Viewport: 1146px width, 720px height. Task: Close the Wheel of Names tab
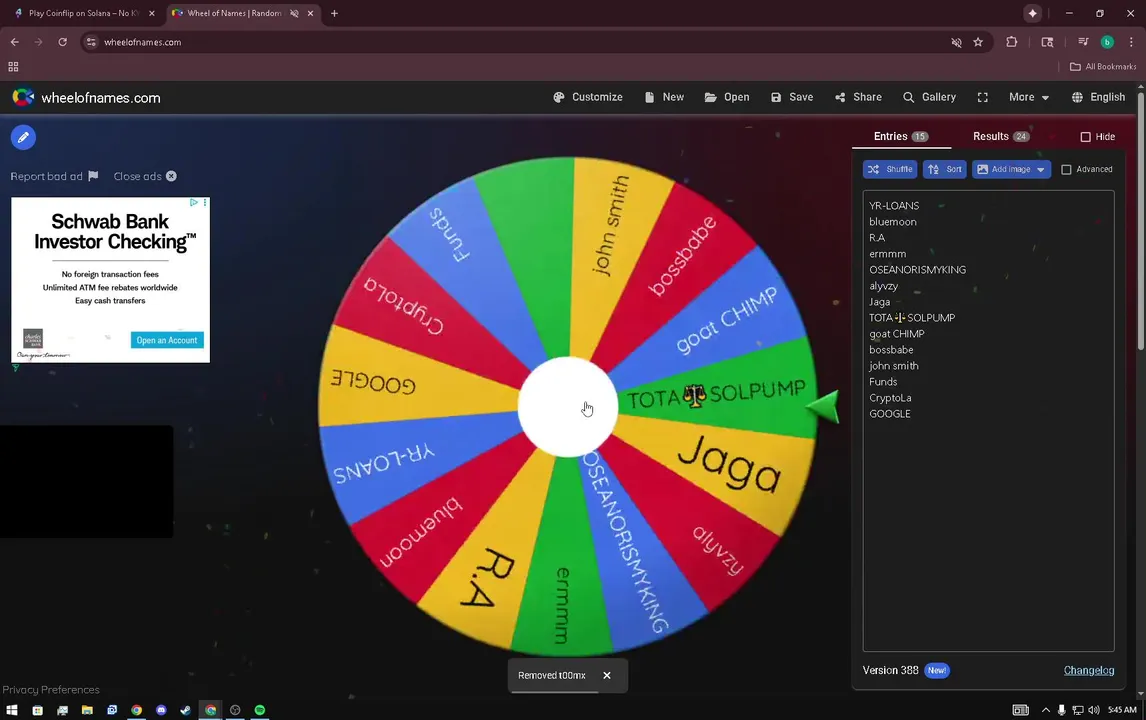coord(311,13)
